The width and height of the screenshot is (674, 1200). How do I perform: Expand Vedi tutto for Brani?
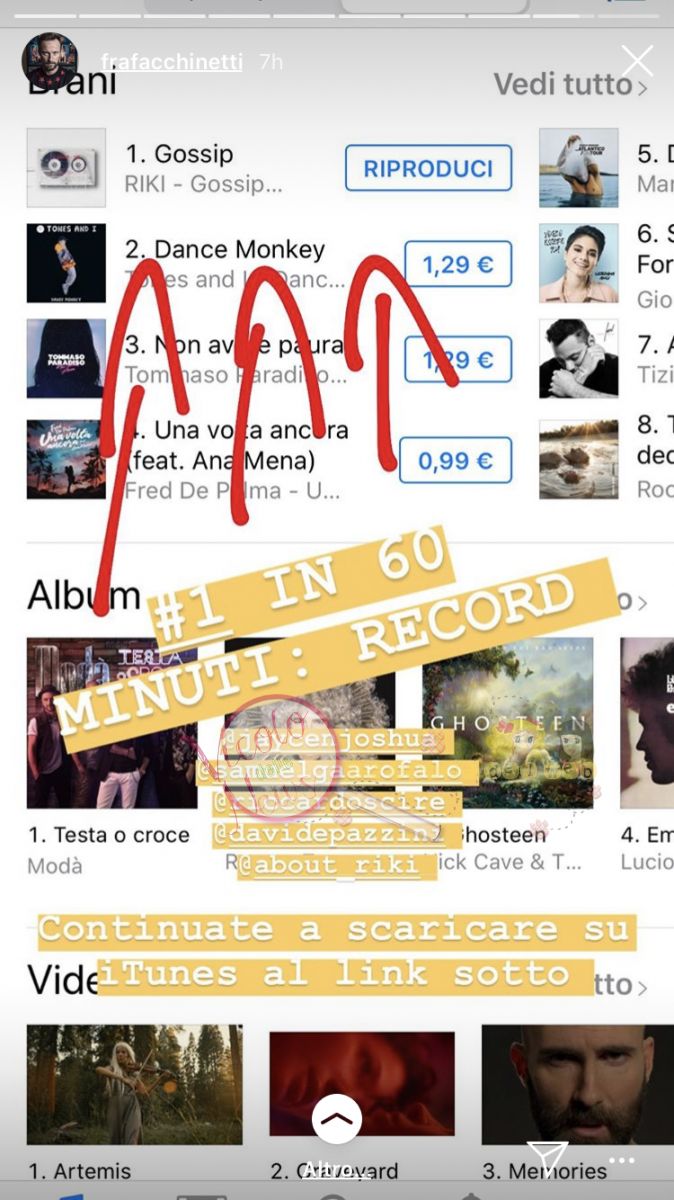[x=570, y=85]
